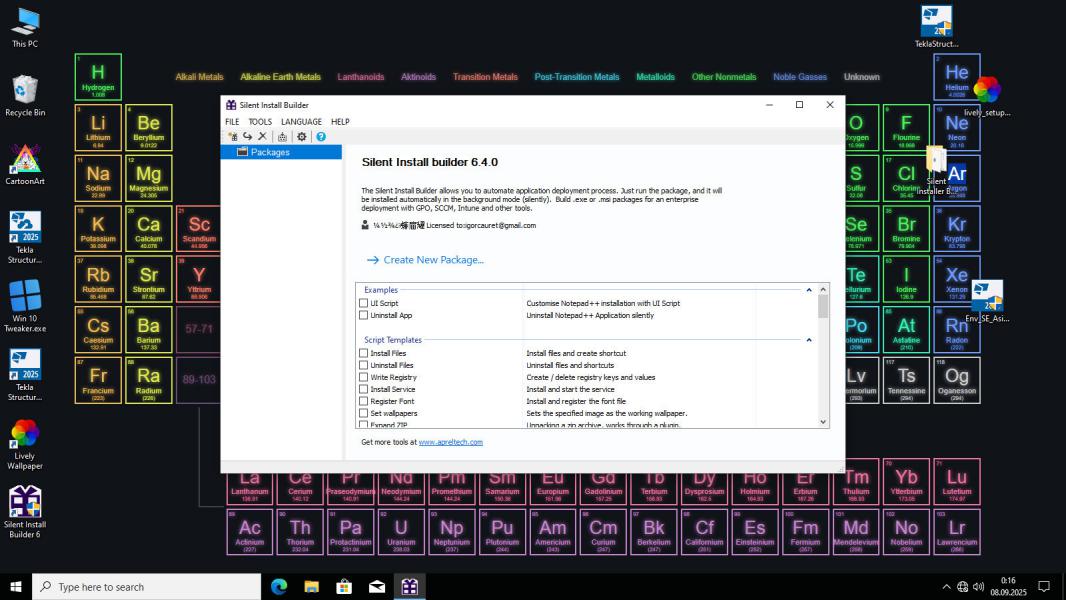
Task: Open the TOOLS menu
Action: 260,122
